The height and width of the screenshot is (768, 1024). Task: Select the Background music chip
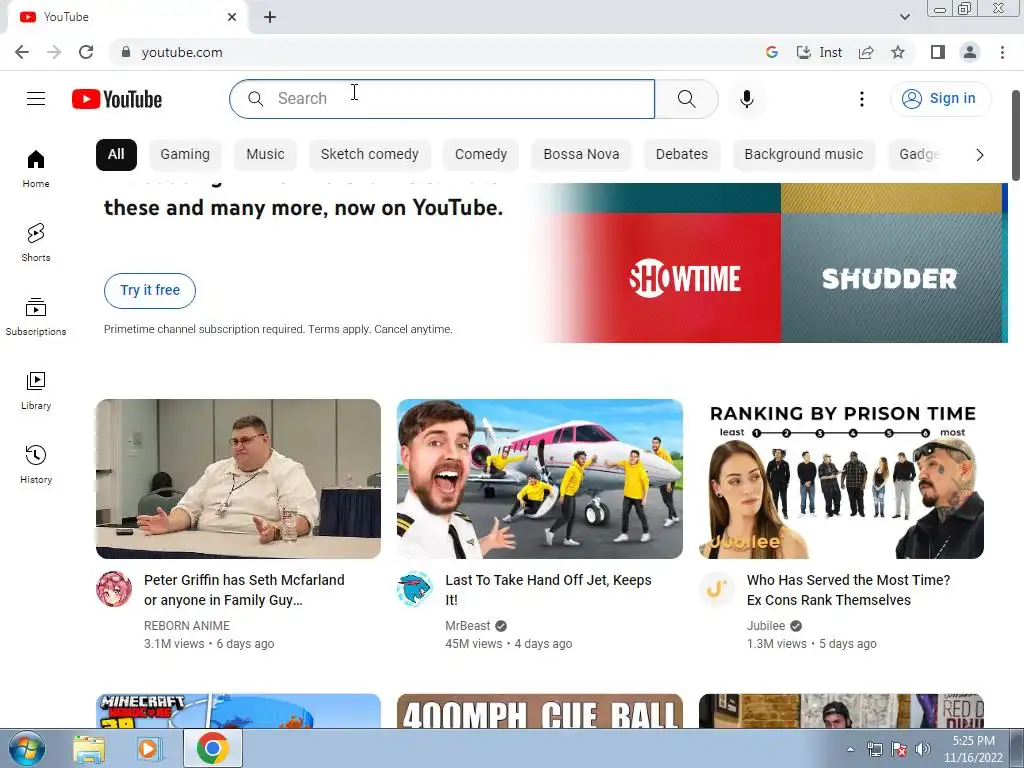click(804, 155)
